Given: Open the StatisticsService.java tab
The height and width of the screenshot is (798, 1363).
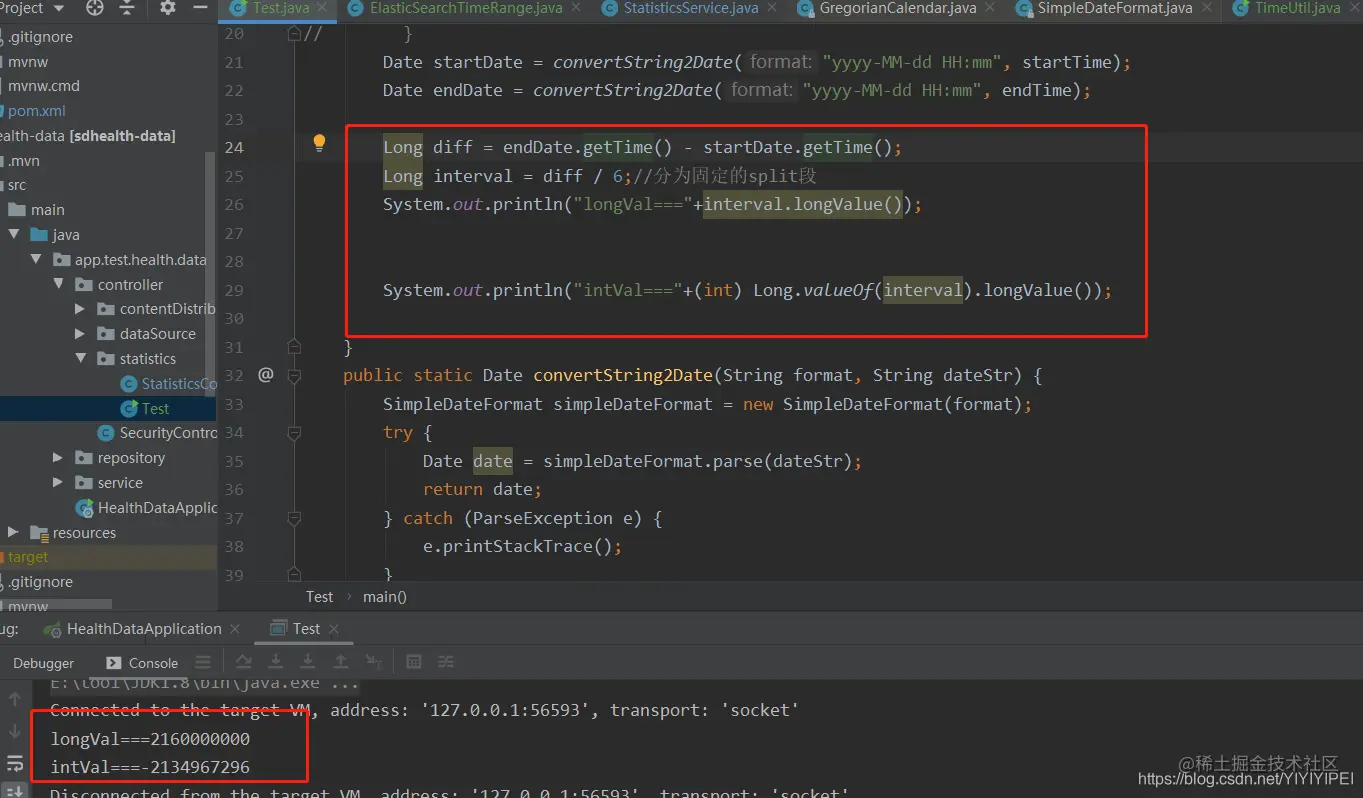Looking at the screenshot, I should 691,8.
